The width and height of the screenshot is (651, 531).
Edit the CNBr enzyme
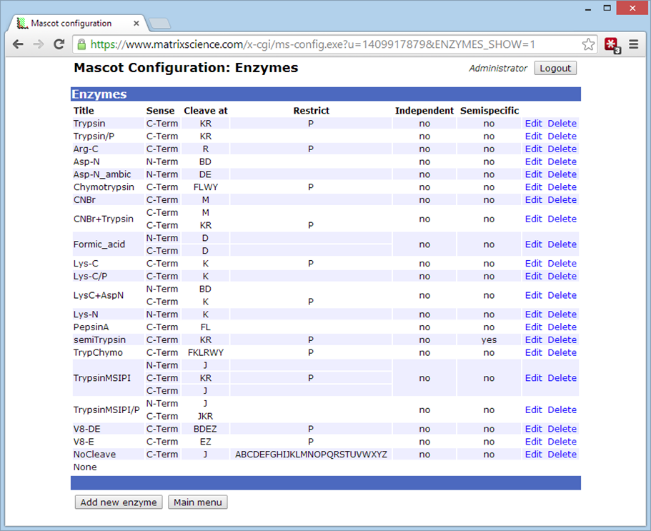[x=533, y=200]
